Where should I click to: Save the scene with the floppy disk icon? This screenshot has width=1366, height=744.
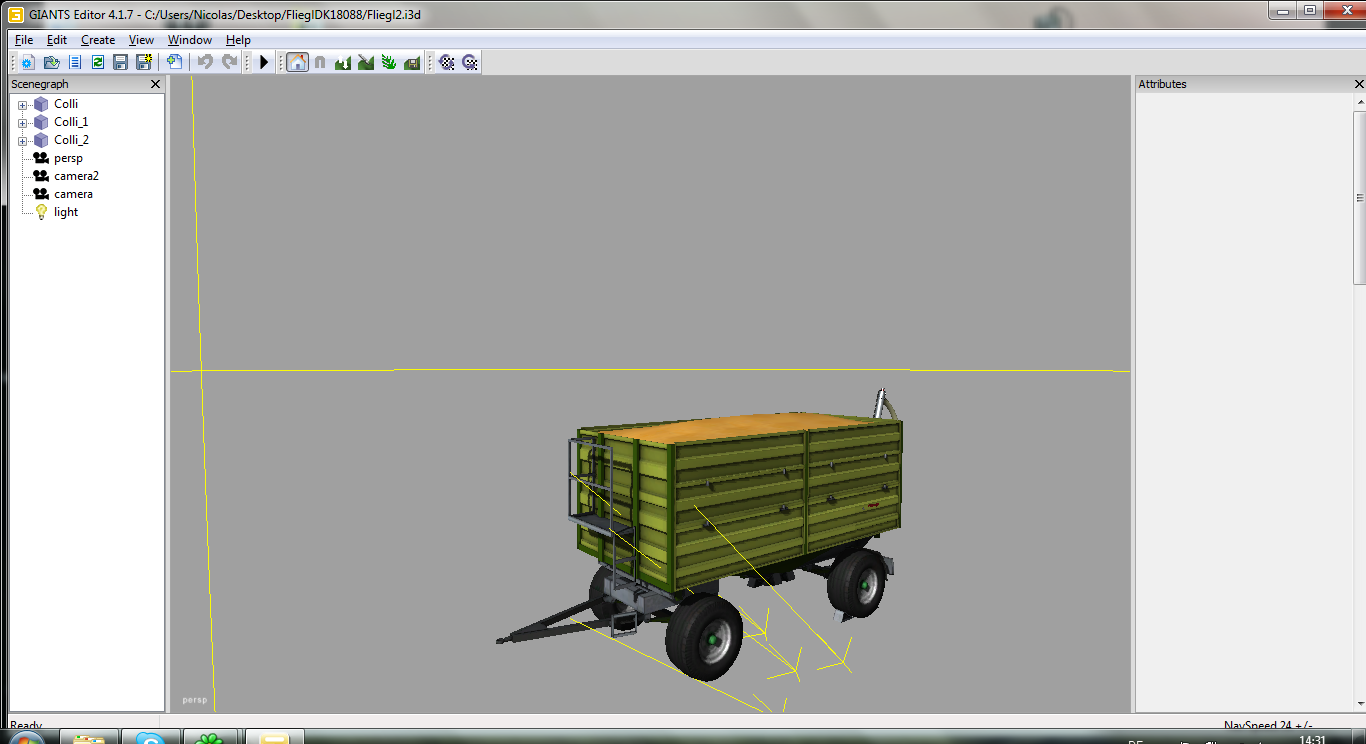pos(120,62)
